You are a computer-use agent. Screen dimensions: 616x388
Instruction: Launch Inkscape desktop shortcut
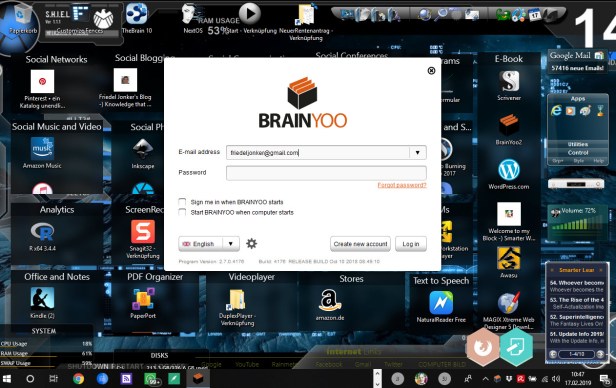[143, 150]
